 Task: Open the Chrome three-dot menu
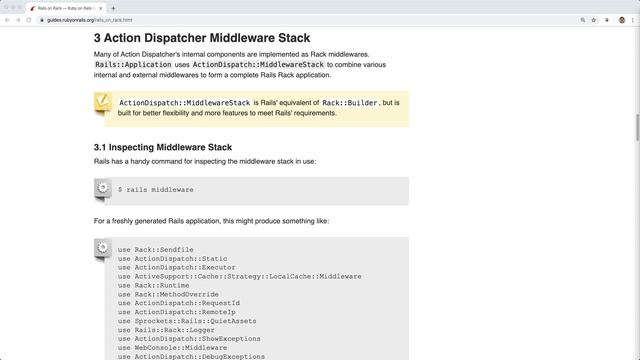[x=633, y=20]
